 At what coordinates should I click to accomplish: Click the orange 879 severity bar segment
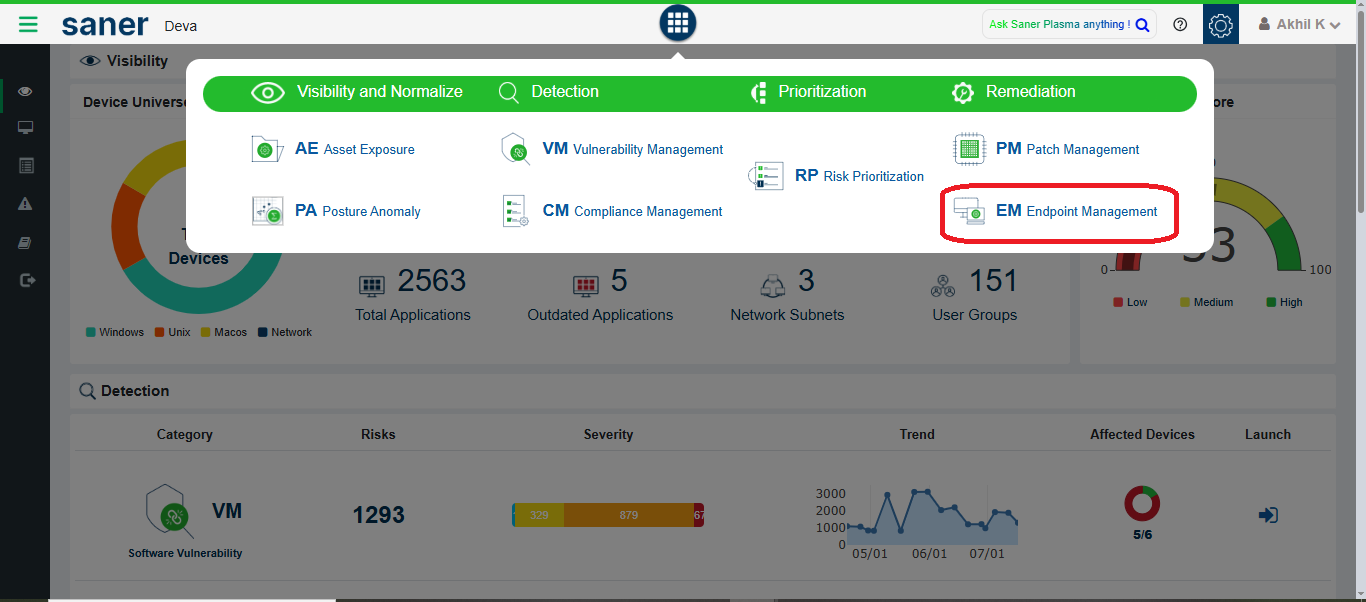pos(628,515)
